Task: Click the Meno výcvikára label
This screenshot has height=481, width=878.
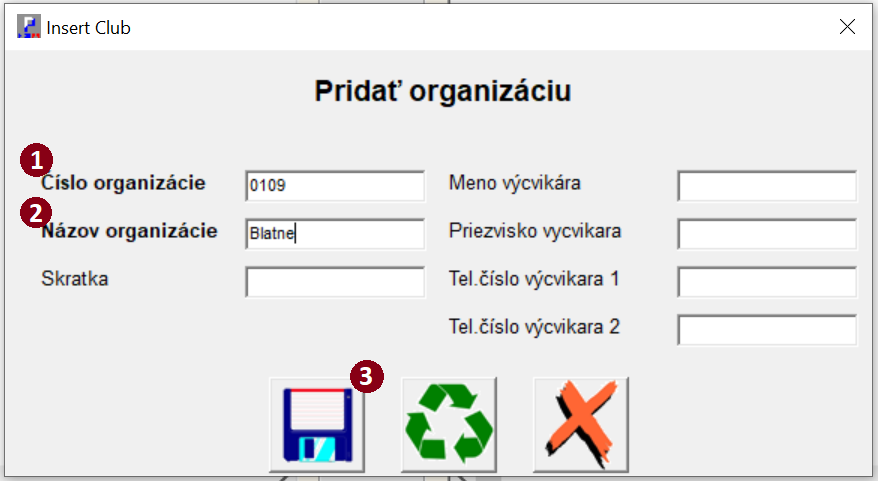Action: (x=515, y=183)
